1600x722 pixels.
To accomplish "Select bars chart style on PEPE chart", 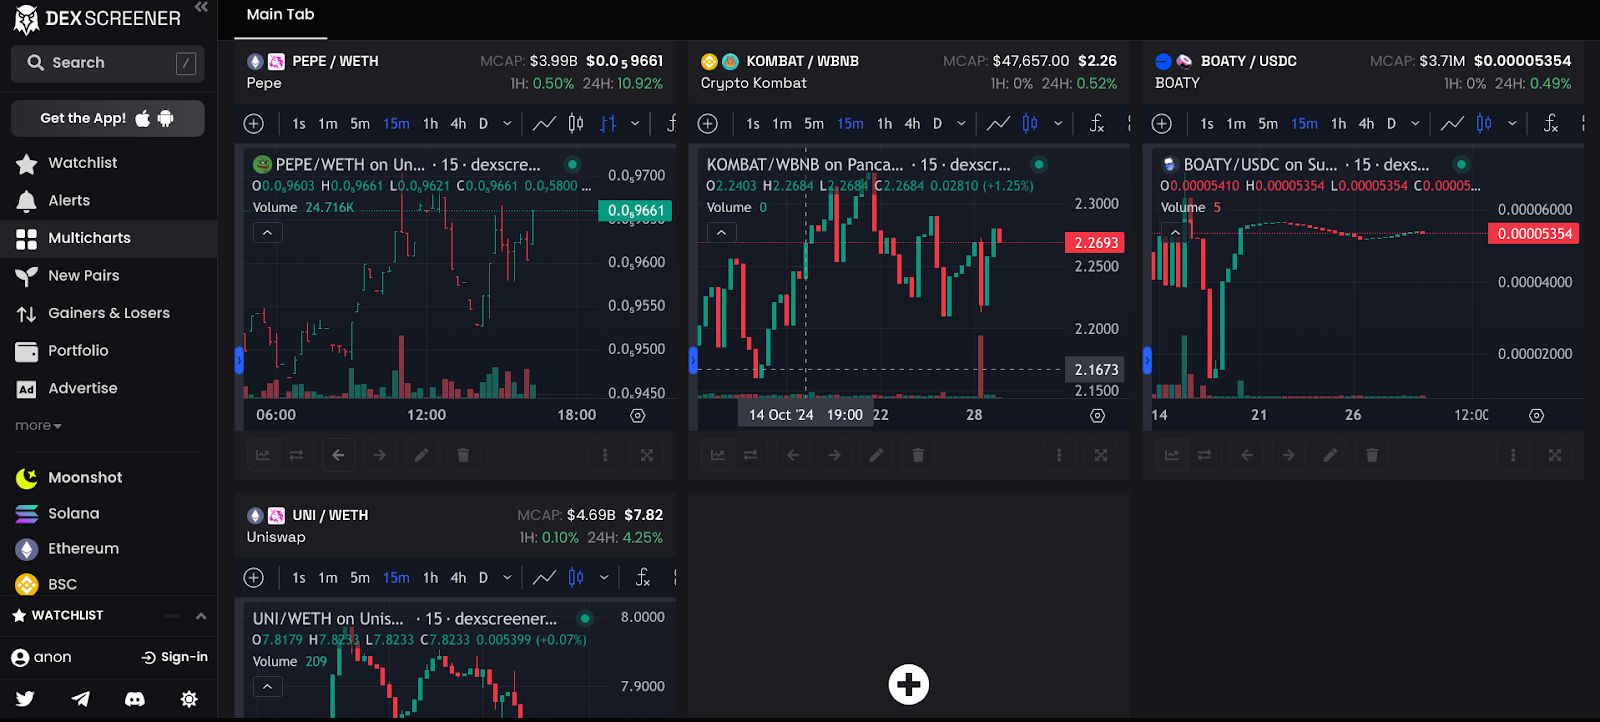I will (x=608, y=124).
